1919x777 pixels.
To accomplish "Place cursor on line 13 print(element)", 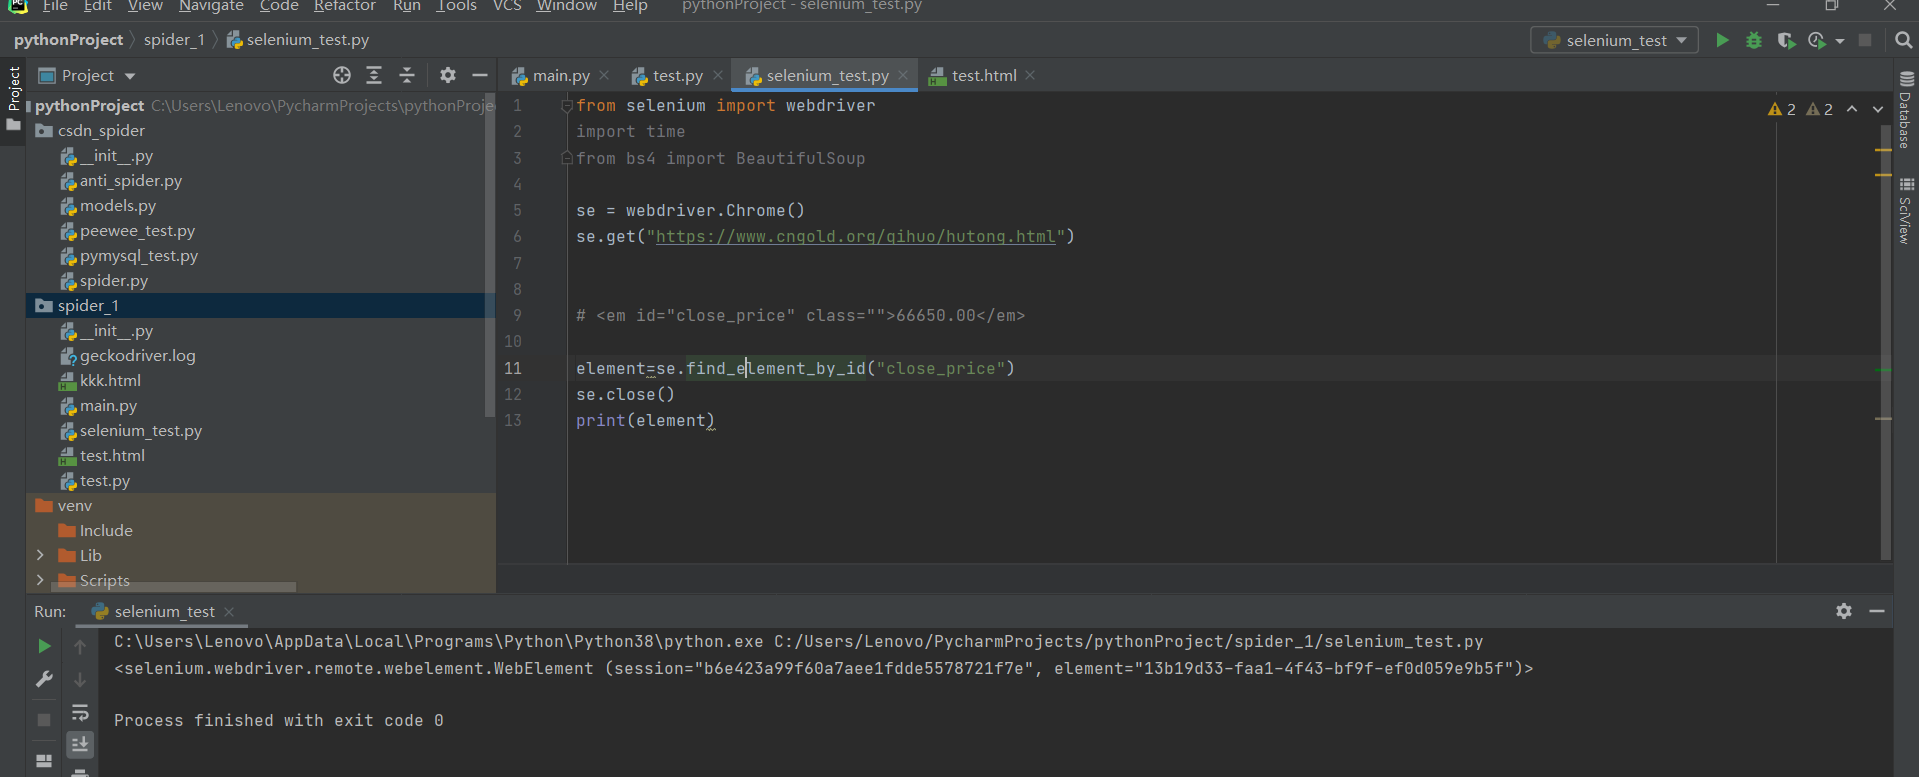I will click(x=645, y=420).
